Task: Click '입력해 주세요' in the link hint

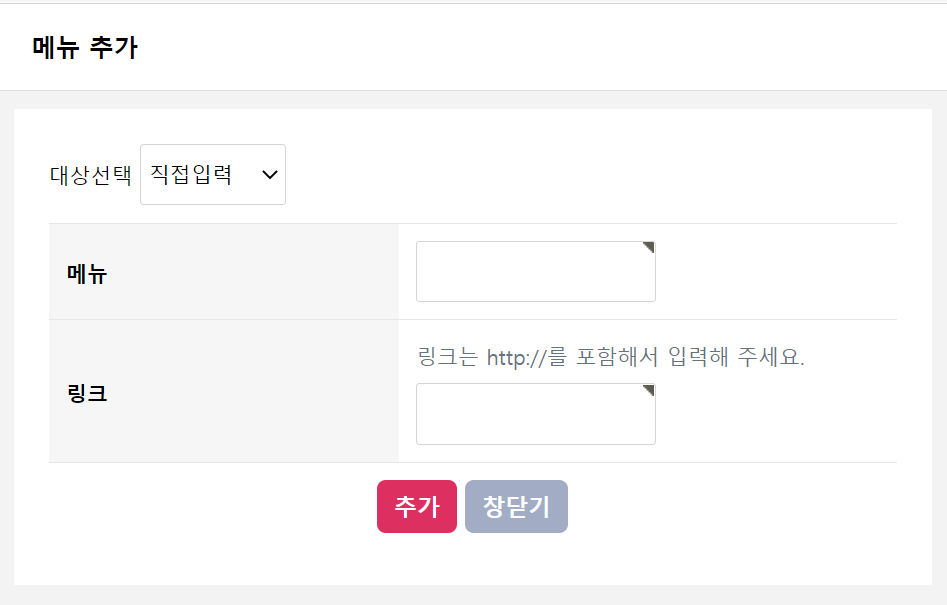Action: (x=735, y=357)
